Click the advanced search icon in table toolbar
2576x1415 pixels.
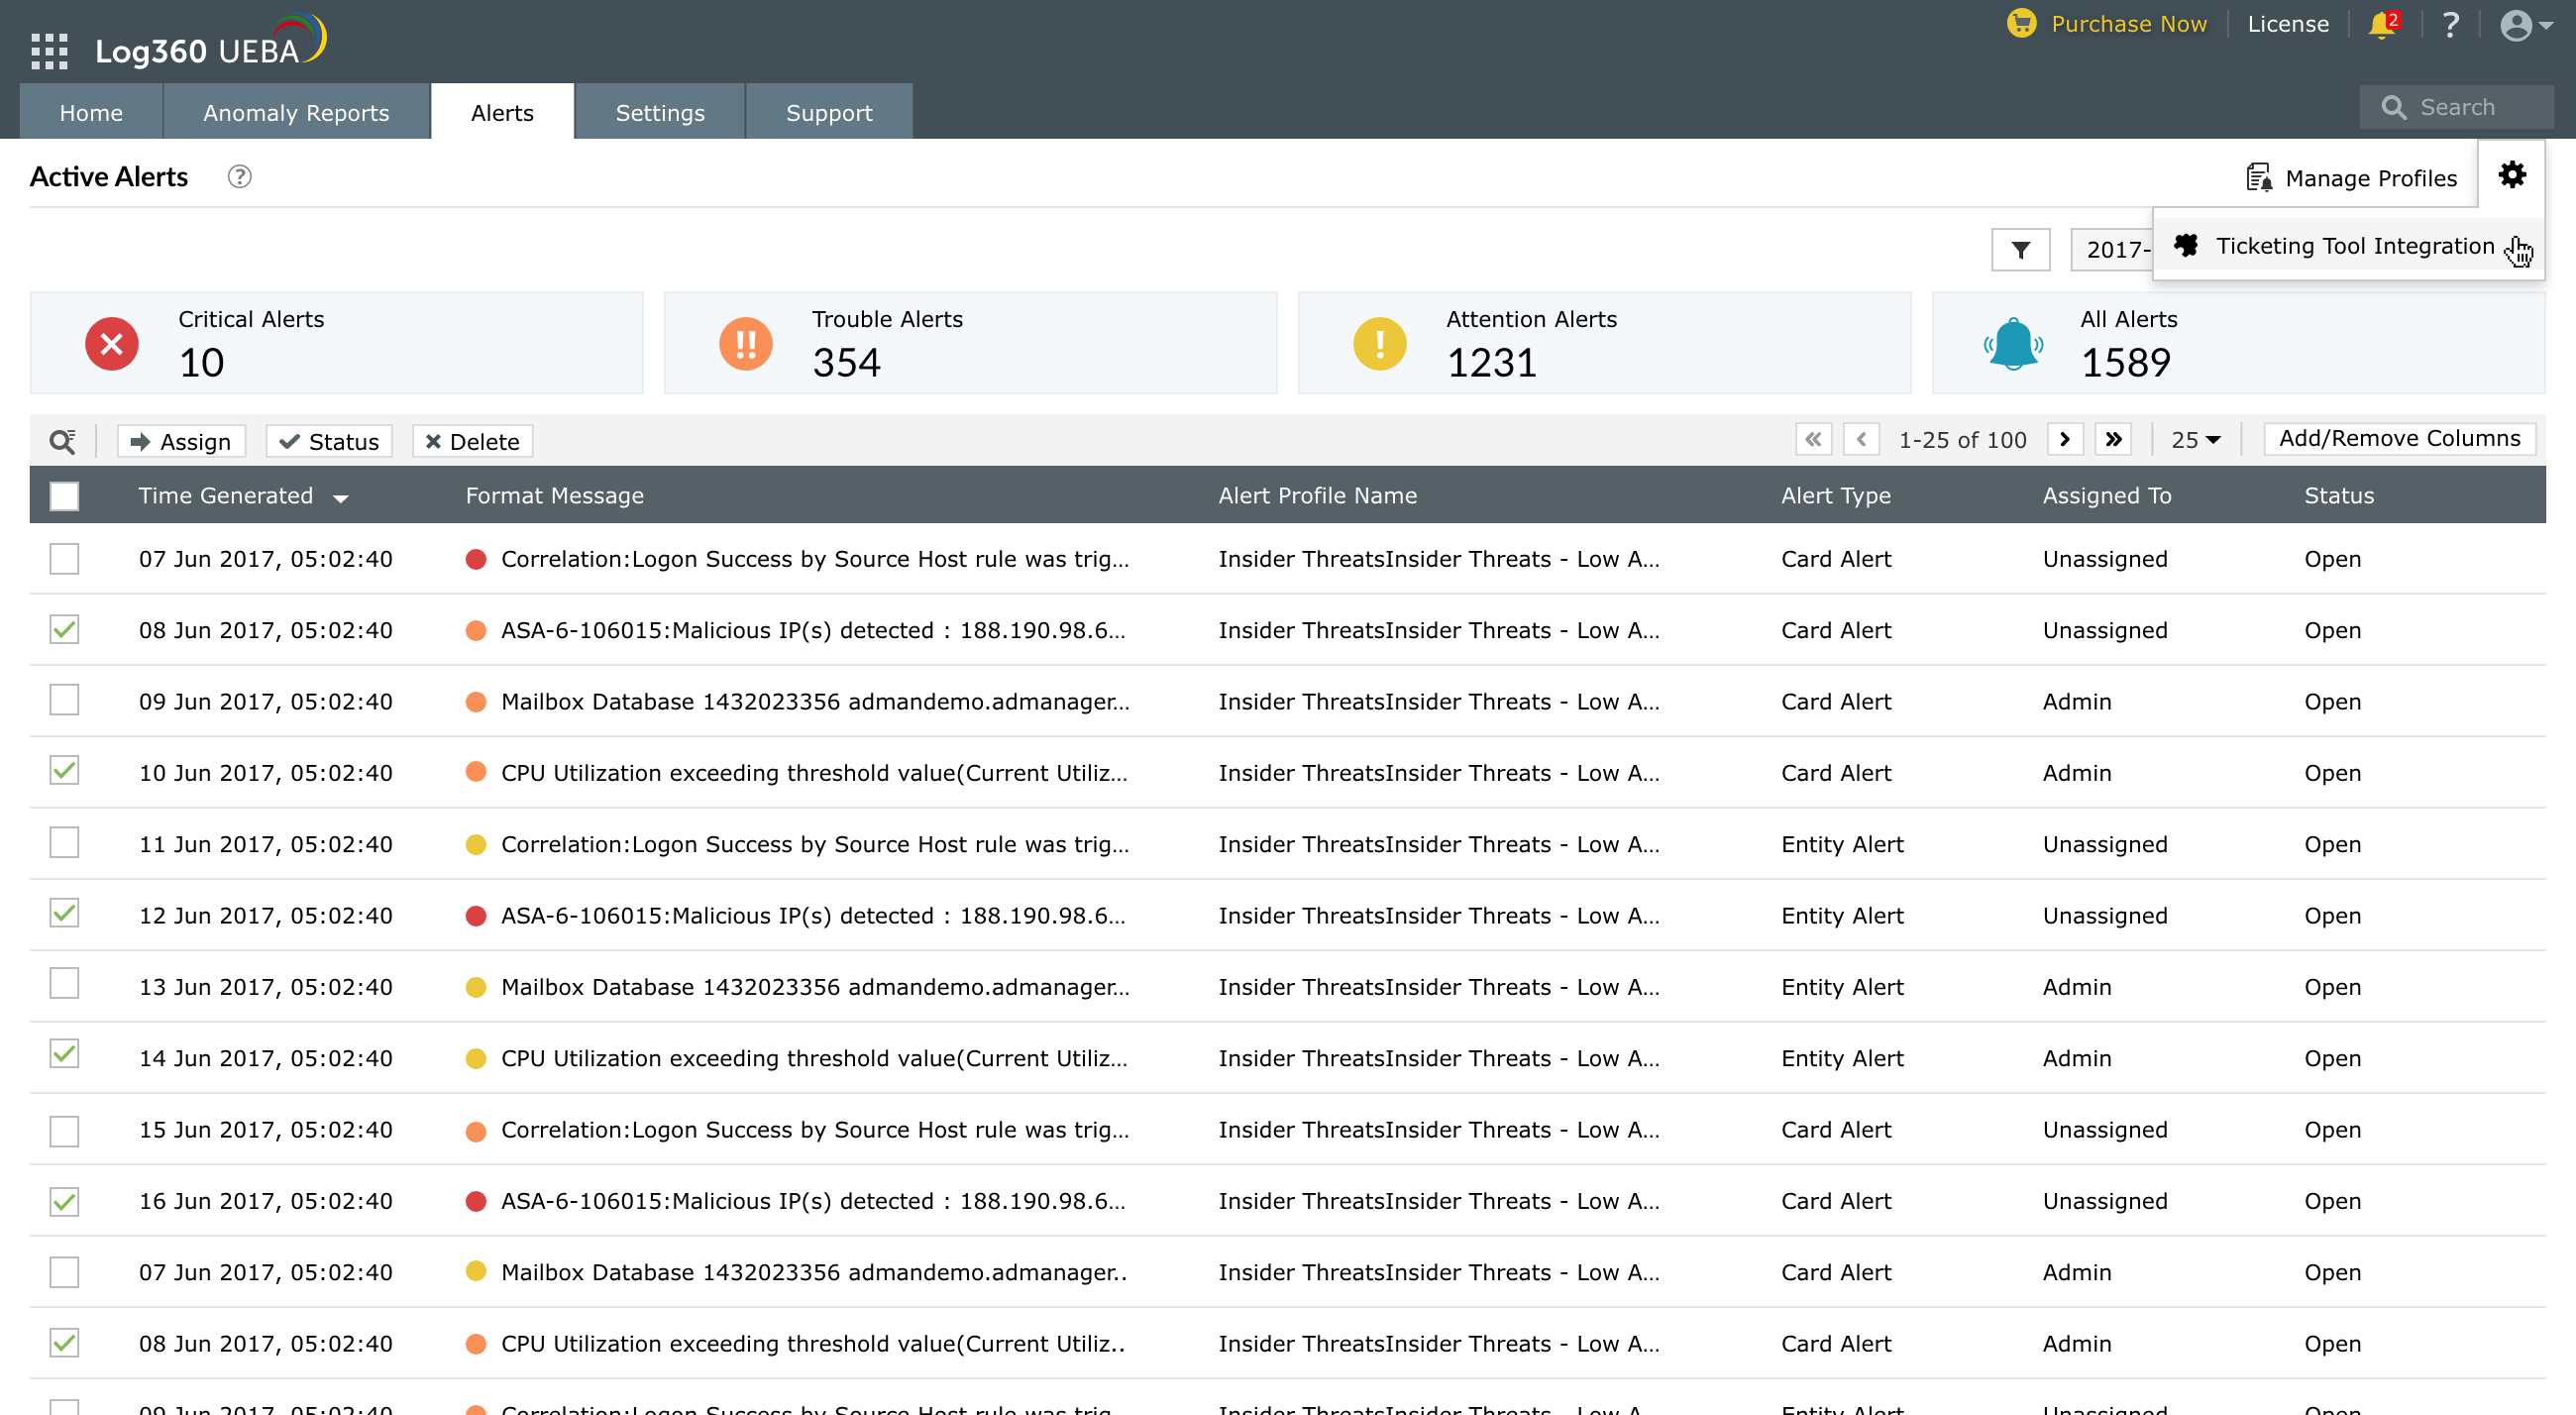point(63,441)
